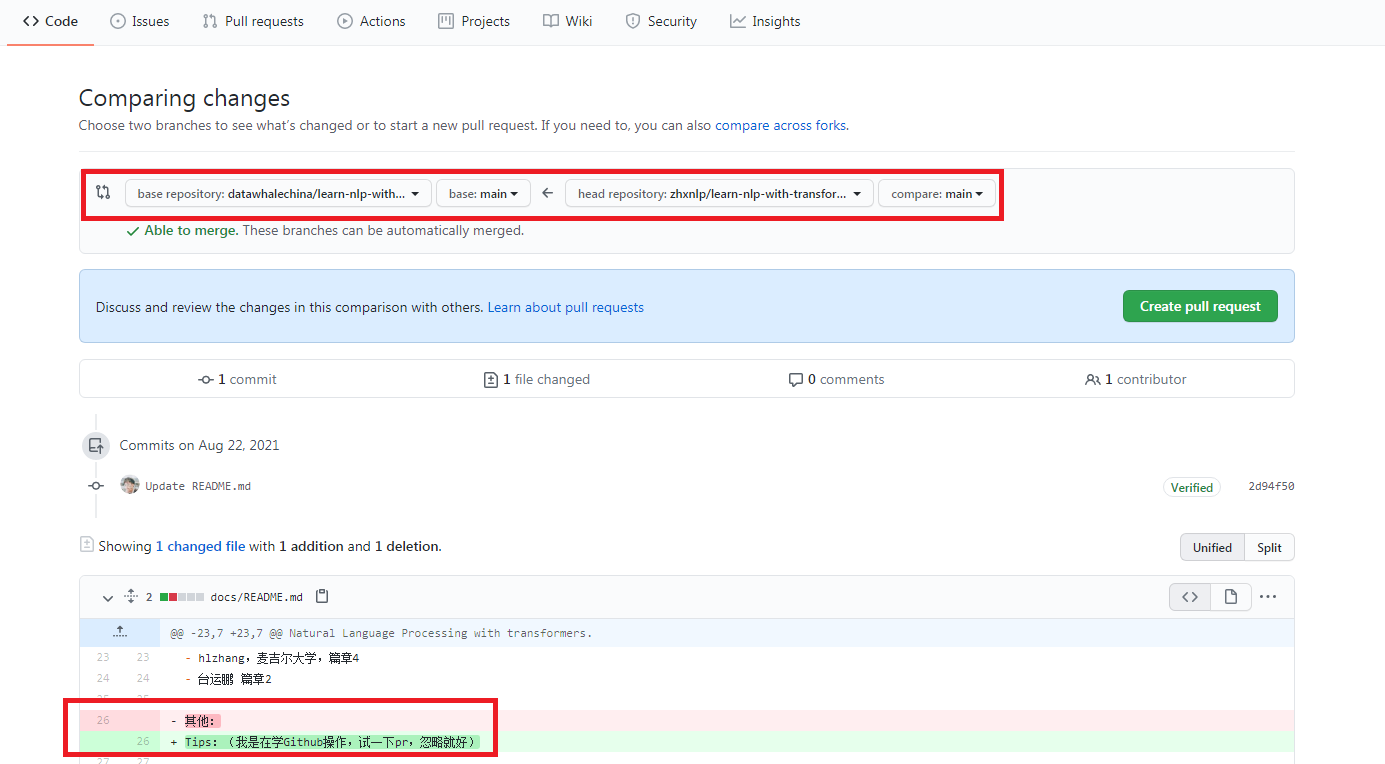Image resolution: width=1385 pixels, height=764 pixels.
Task: Open the docs/README.md file name link
Action: pyautogui.click(x=256, y=597)
